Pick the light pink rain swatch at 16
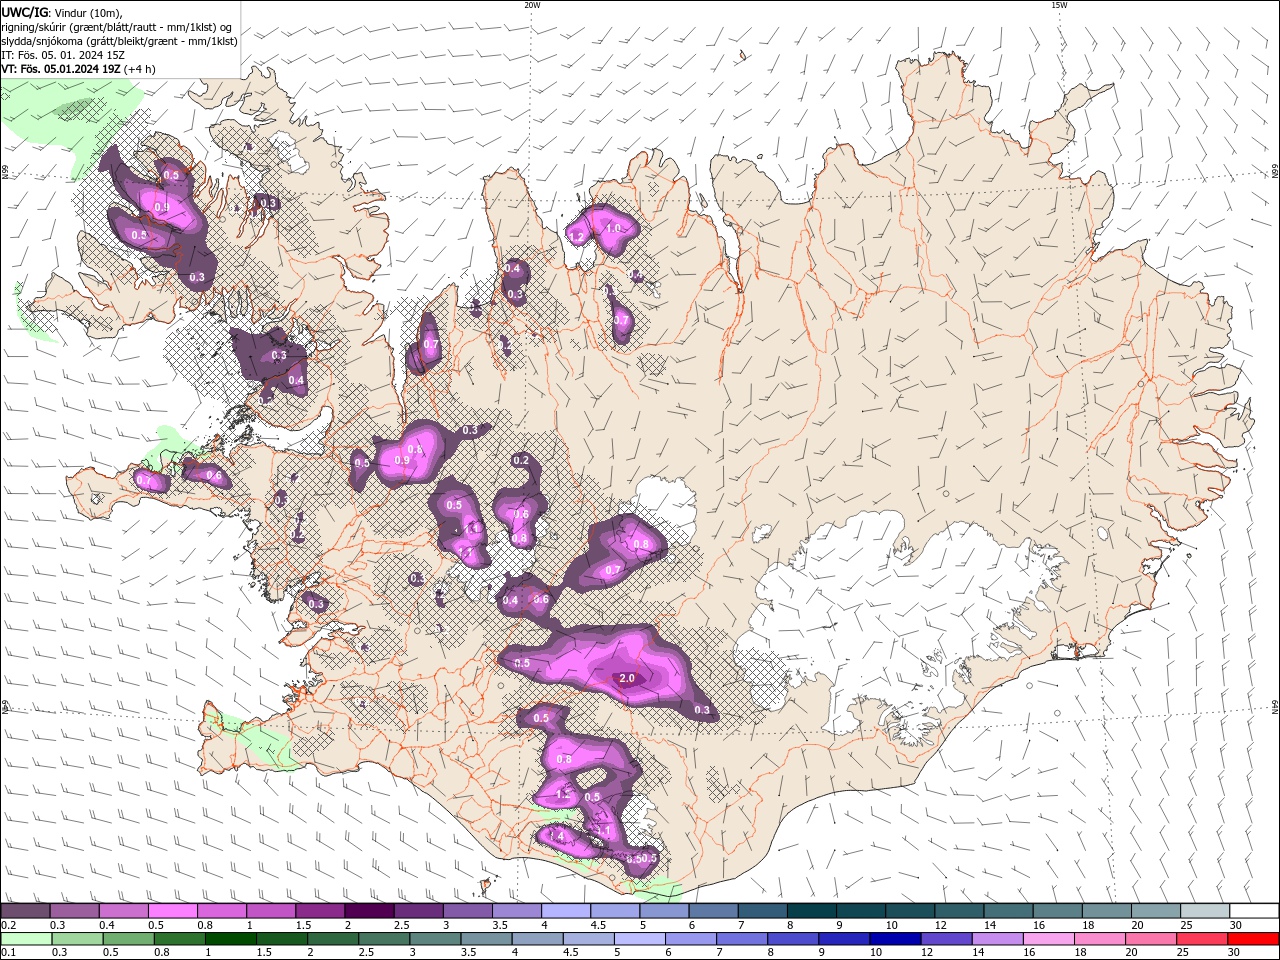This screenshot has height=960, width=1280. pyautogui.click(x=1048, y=939)
